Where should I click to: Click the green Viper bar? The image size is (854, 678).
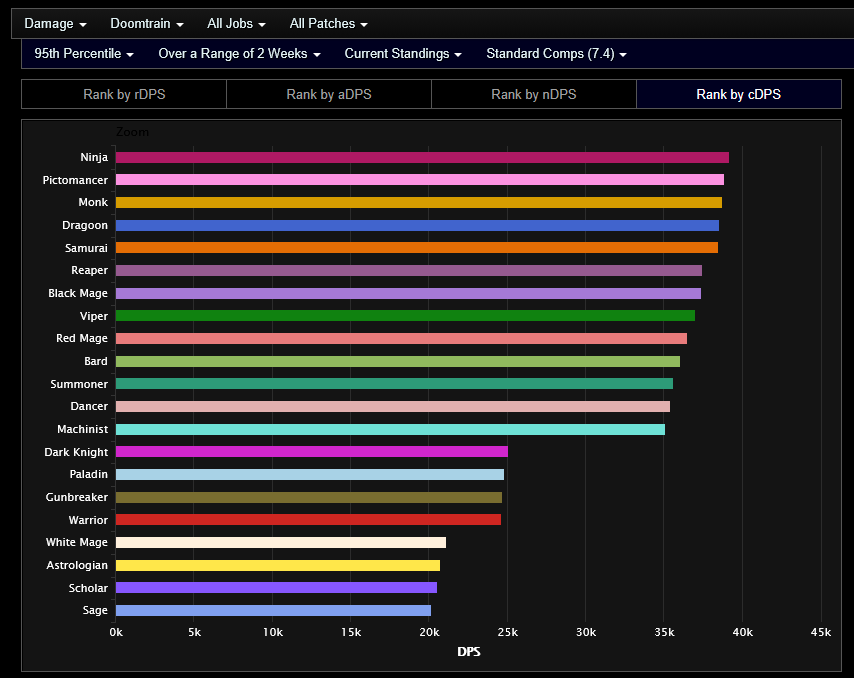405,316
